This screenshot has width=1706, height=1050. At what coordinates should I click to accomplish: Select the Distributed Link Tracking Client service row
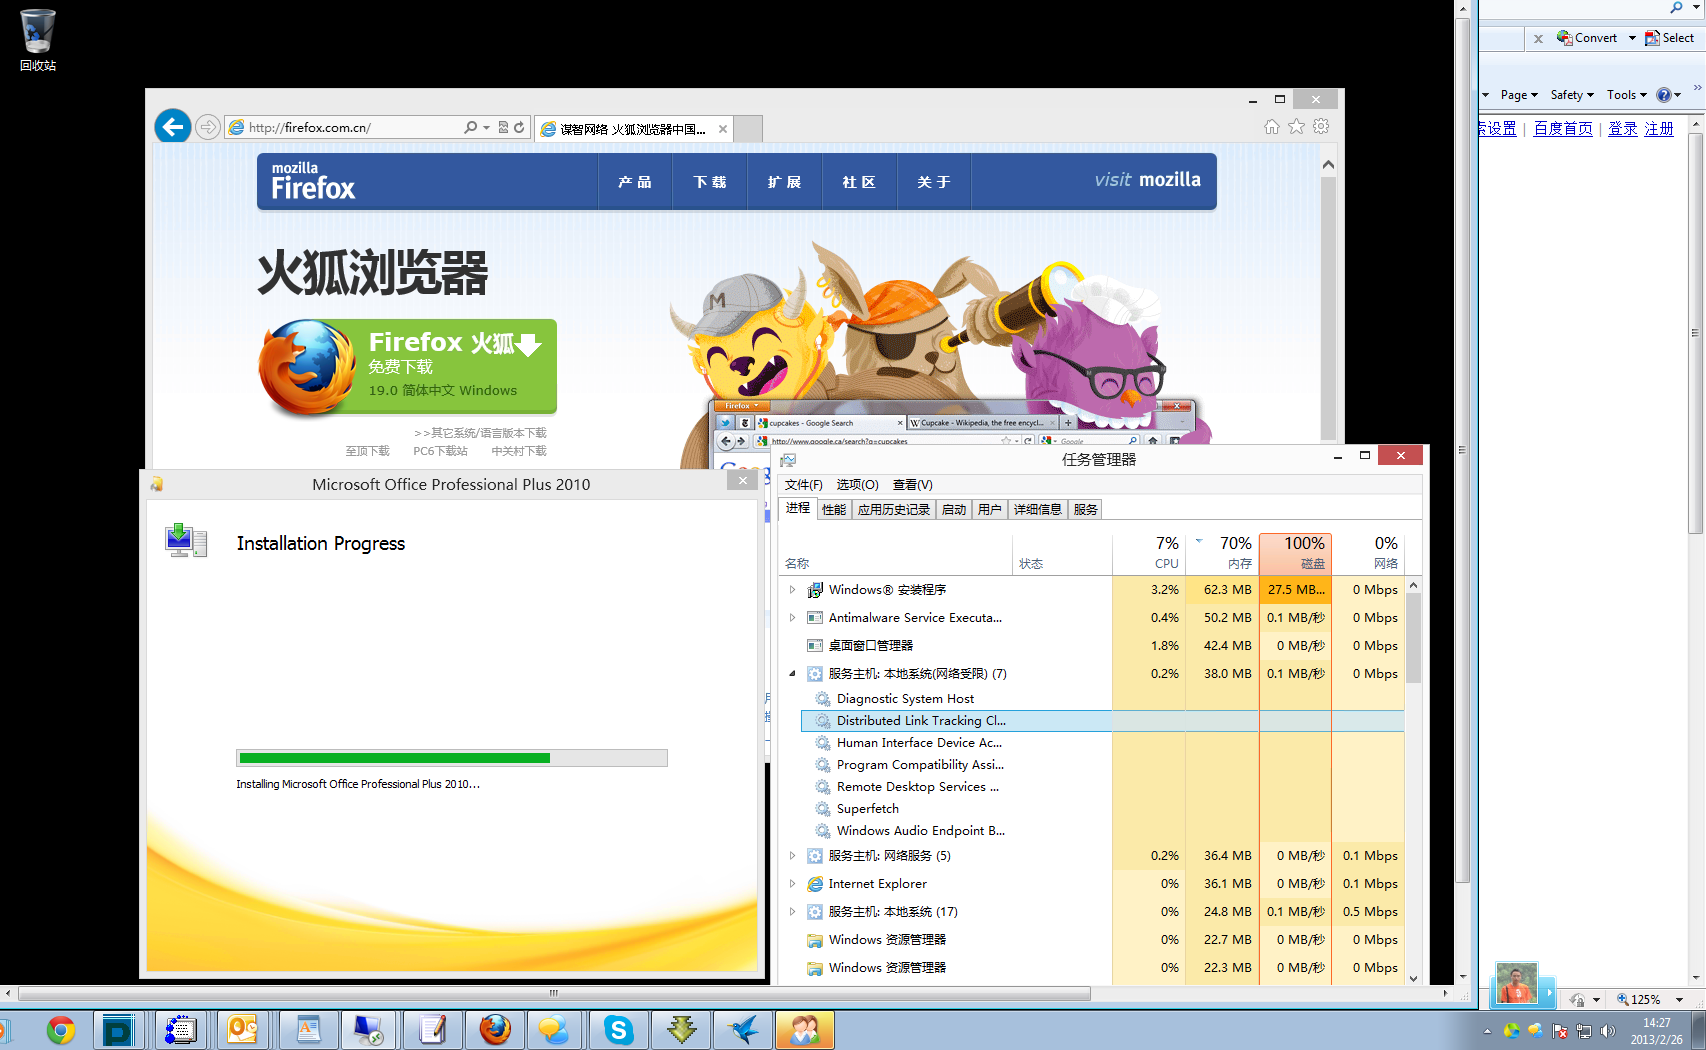pyautogui.click(x=1102, y=721)
